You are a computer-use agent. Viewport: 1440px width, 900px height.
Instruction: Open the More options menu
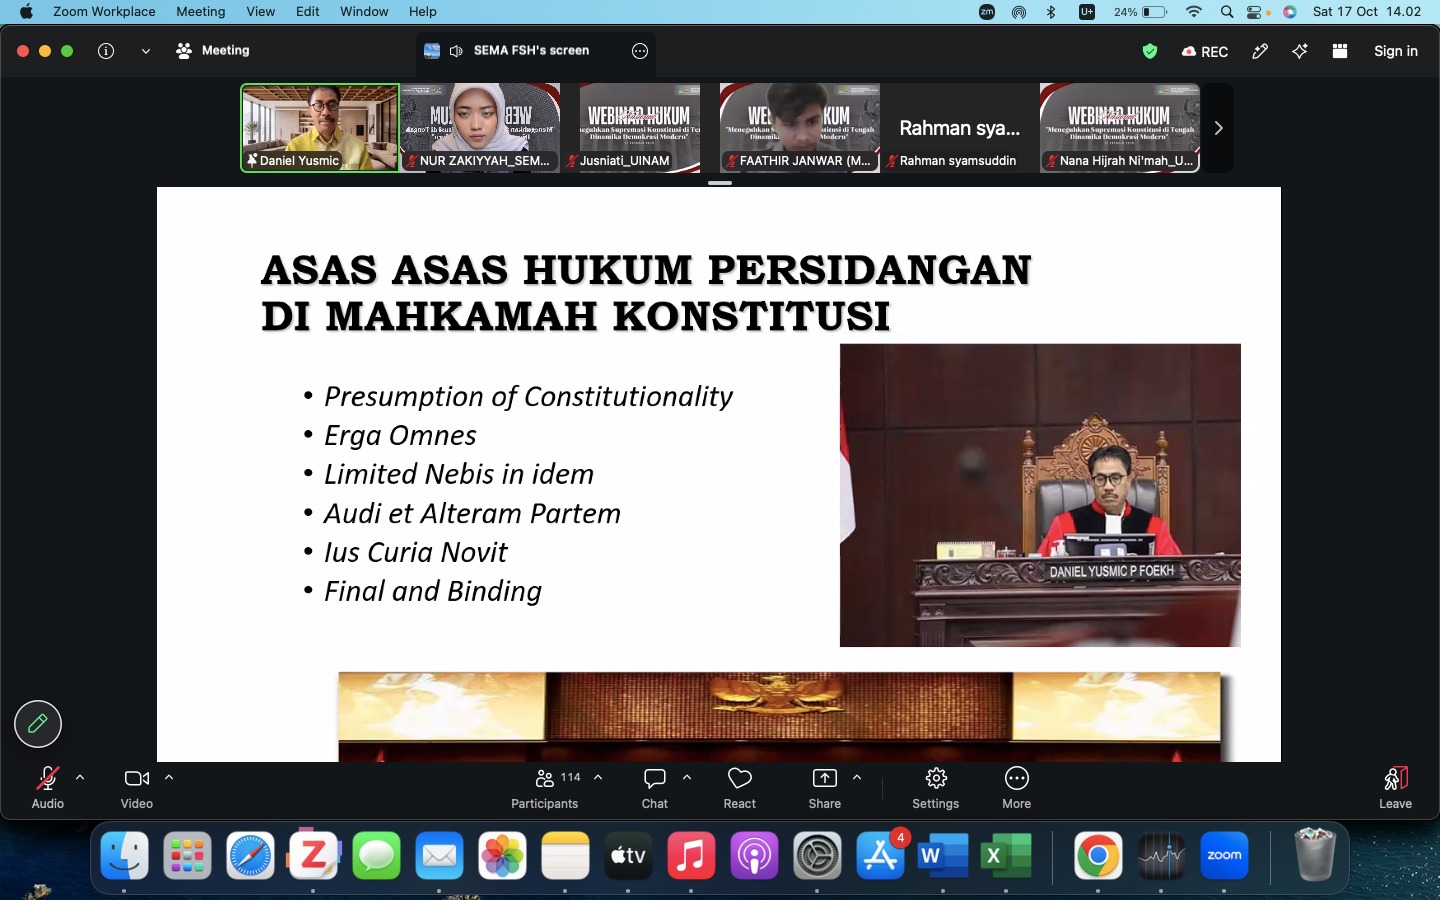point(1017,789)
